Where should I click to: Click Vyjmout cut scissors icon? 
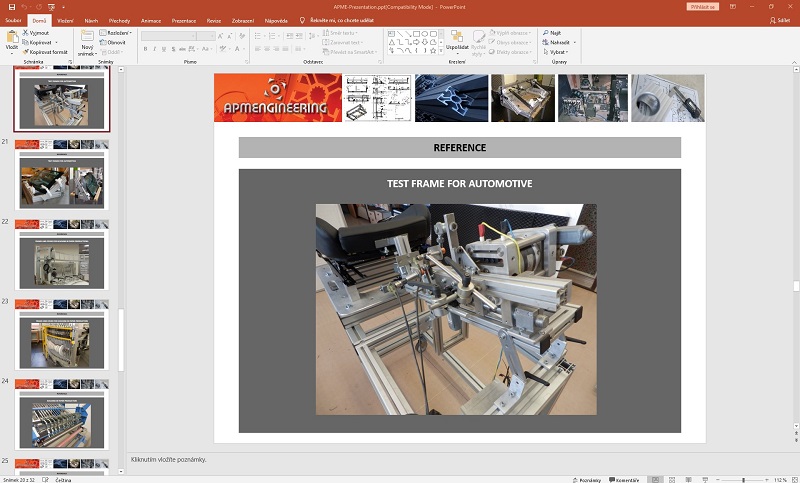click(25, 33)
